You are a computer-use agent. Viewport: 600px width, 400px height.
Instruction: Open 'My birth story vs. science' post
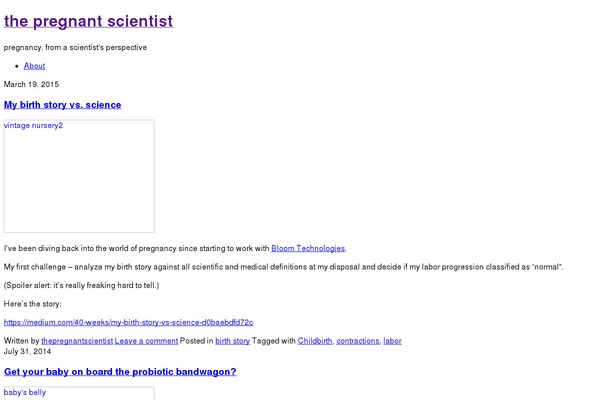pos(63,104)
